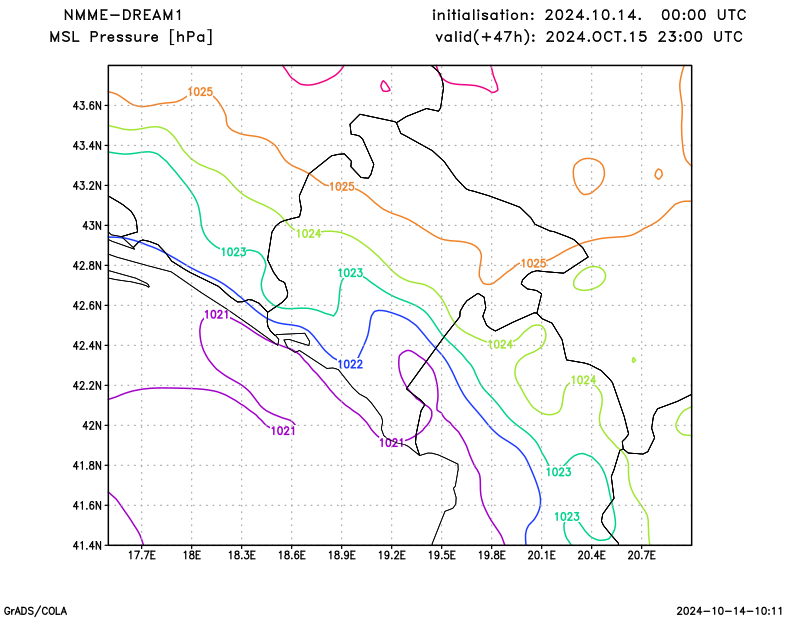Screen dimensions: 800x618
Task: Select the valid(+47h) 2024.OCT.15 23:00 UTC line
Action: [x=589, y=37]
